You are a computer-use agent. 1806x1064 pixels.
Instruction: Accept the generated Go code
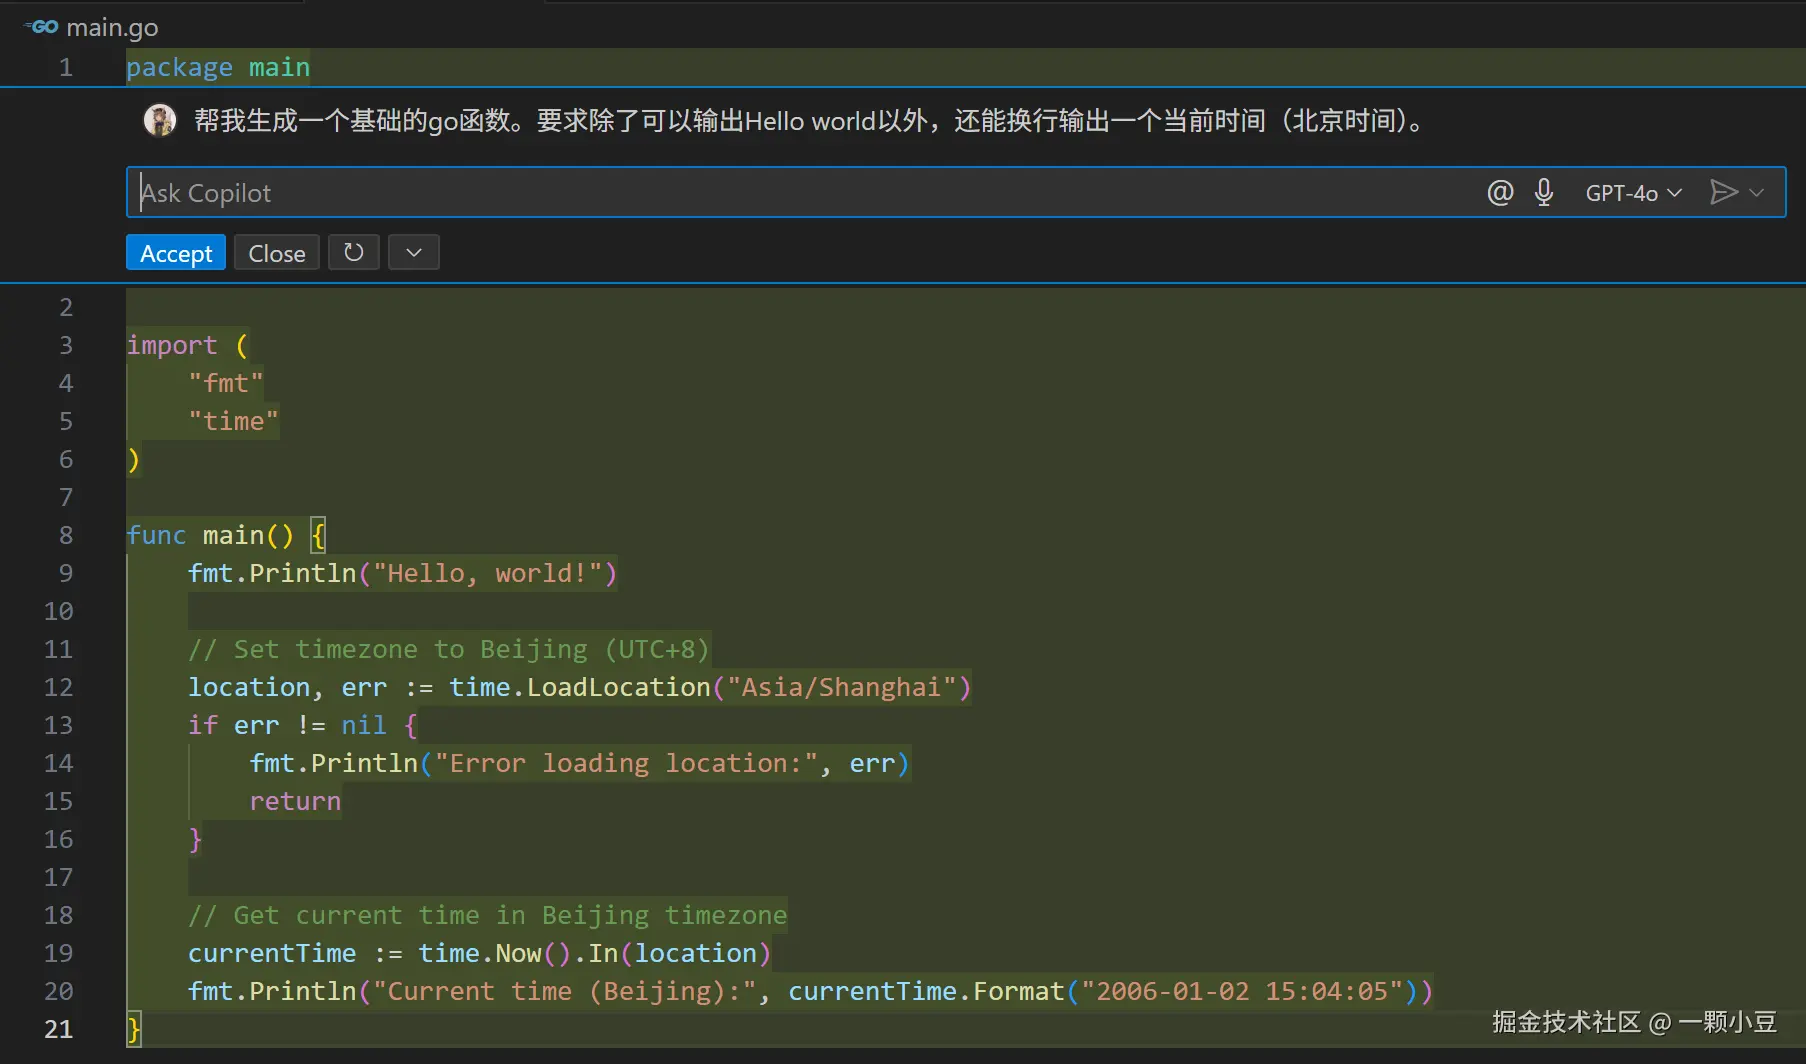(x=176, y=253)
